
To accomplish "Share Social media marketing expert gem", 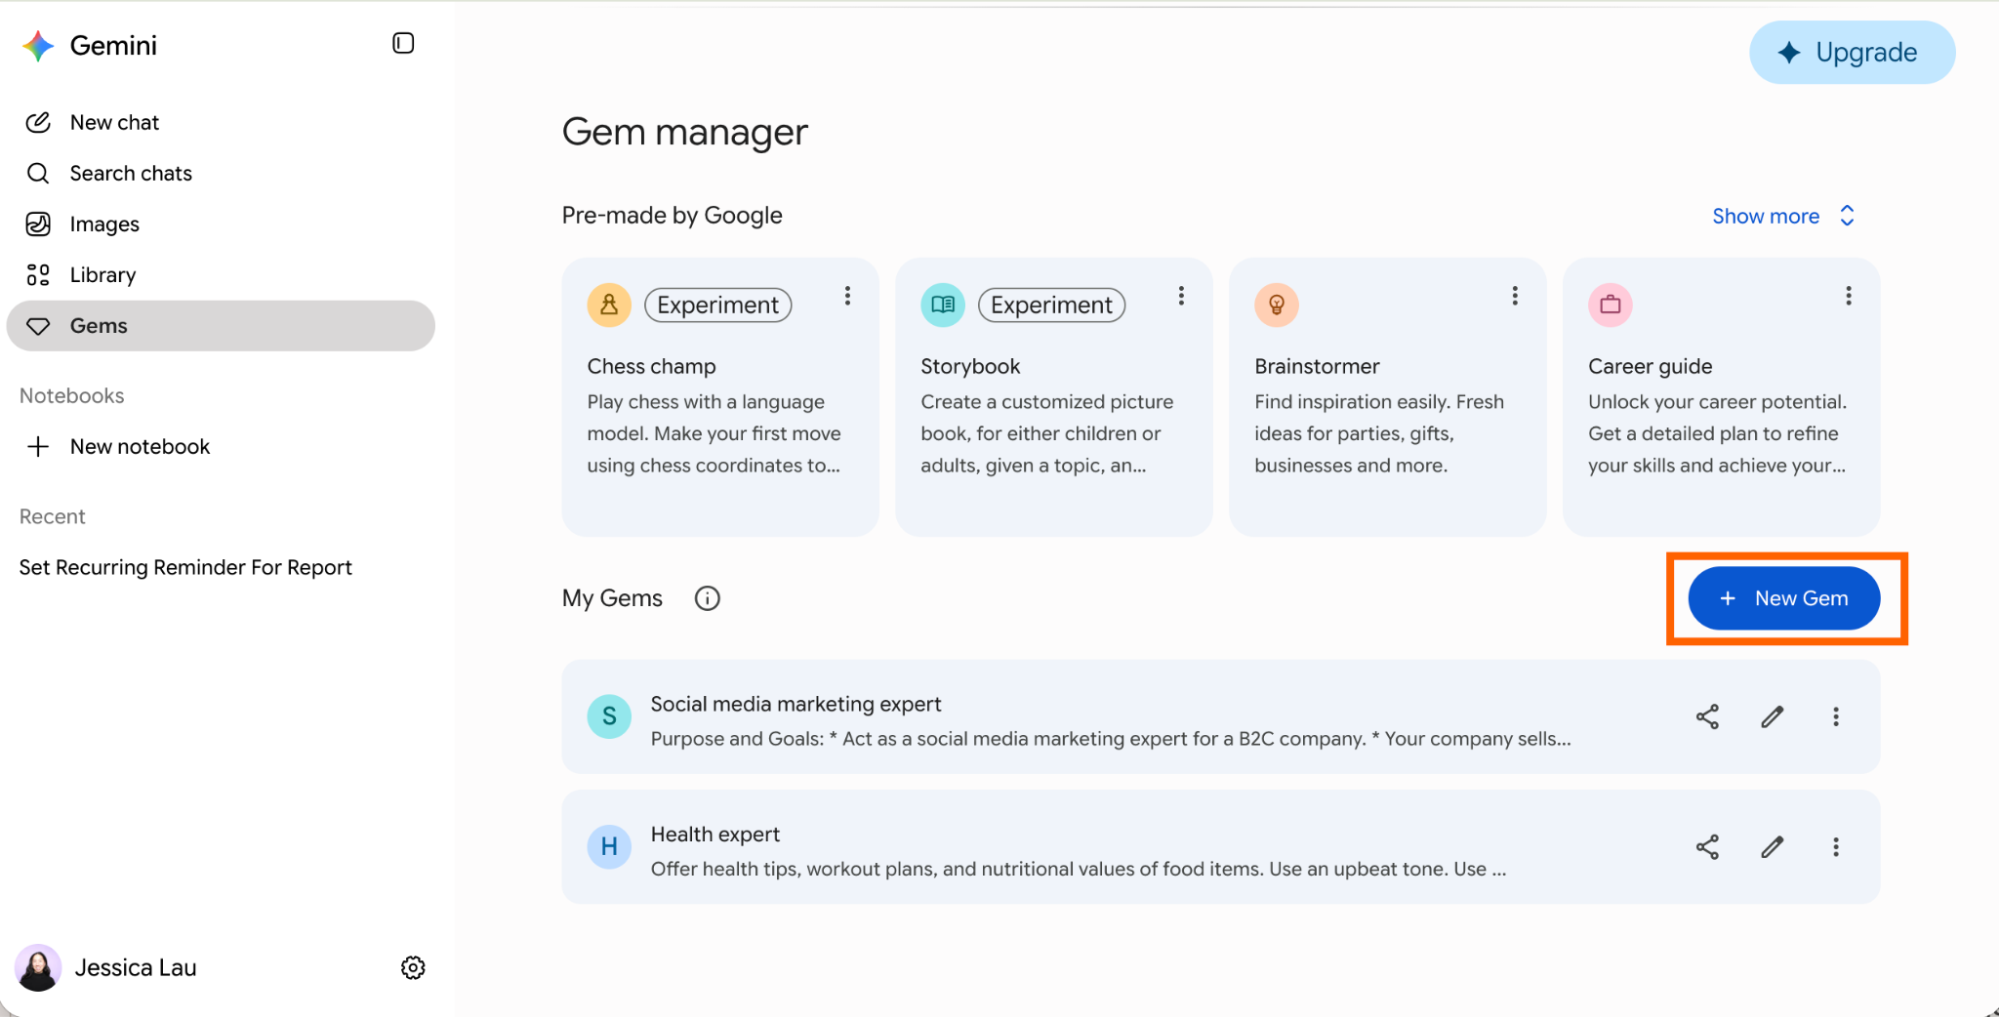I will pos(1707,717).
